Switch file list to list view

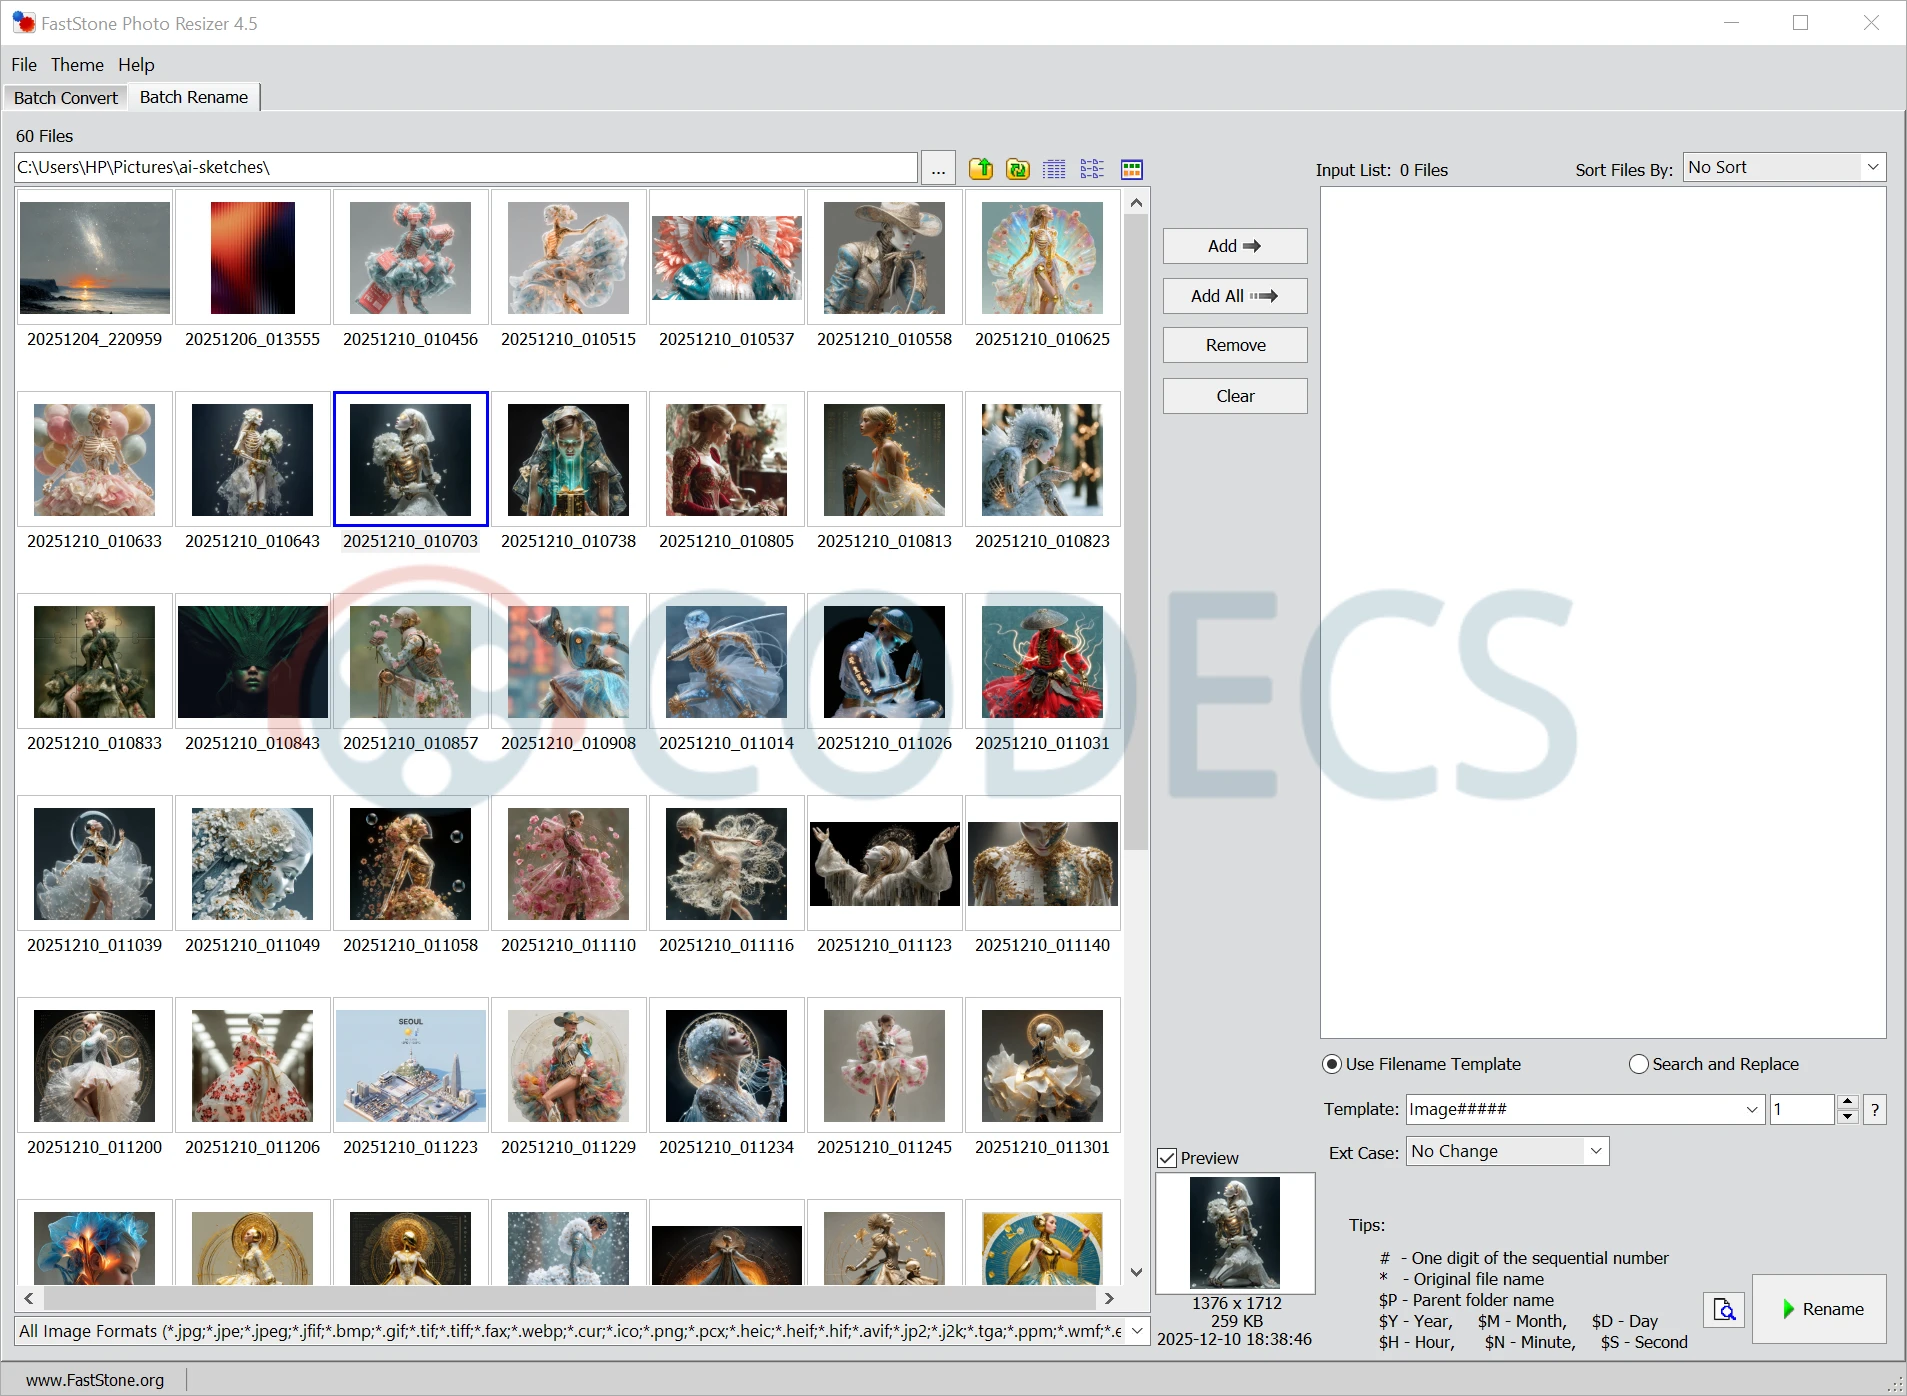point(1092,169)
